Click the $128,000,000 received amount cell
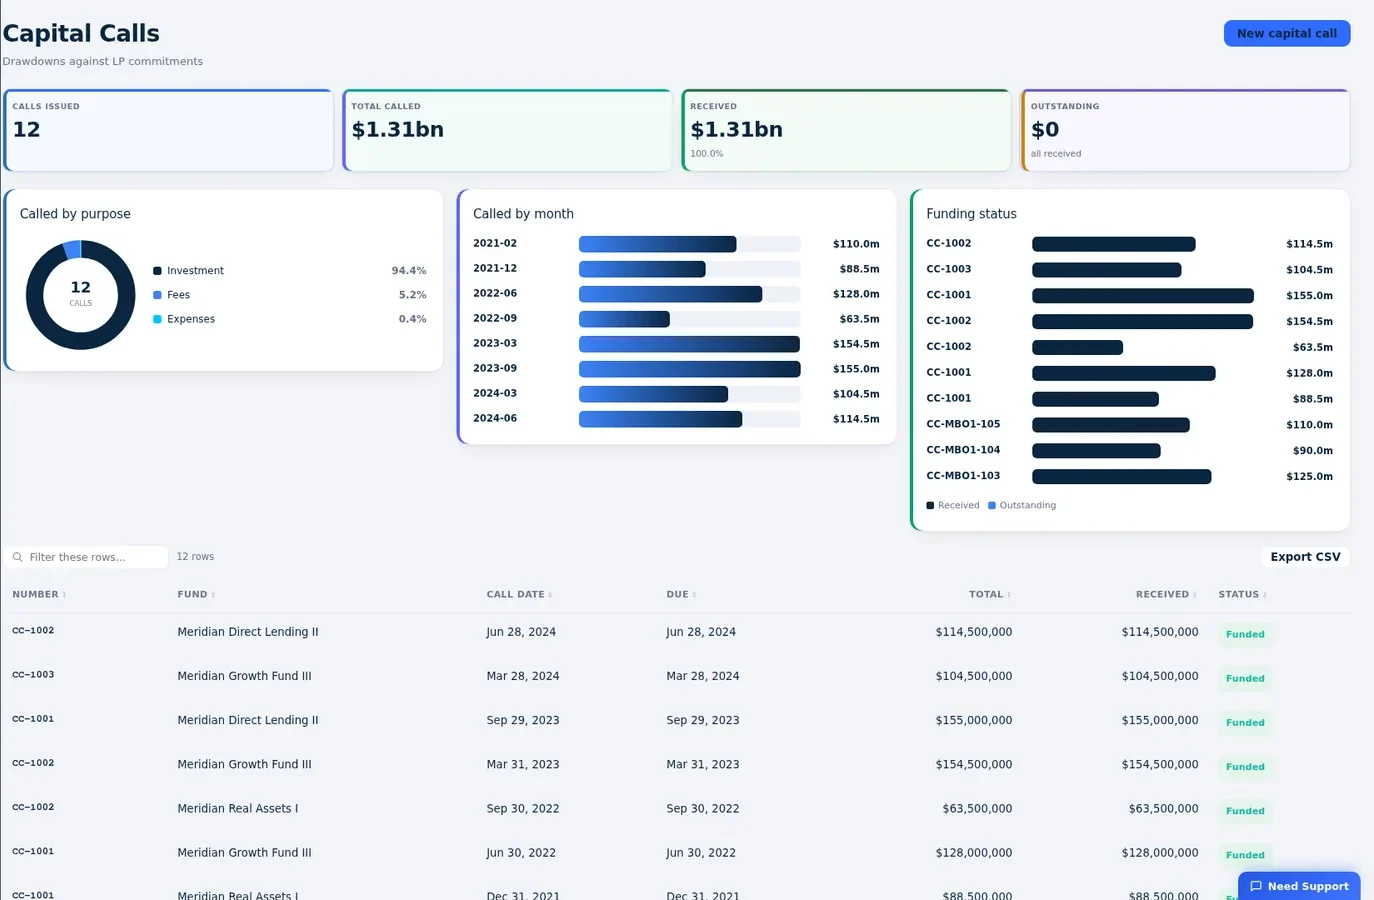The image size is (1374, 900). (x=1160, y=853)
